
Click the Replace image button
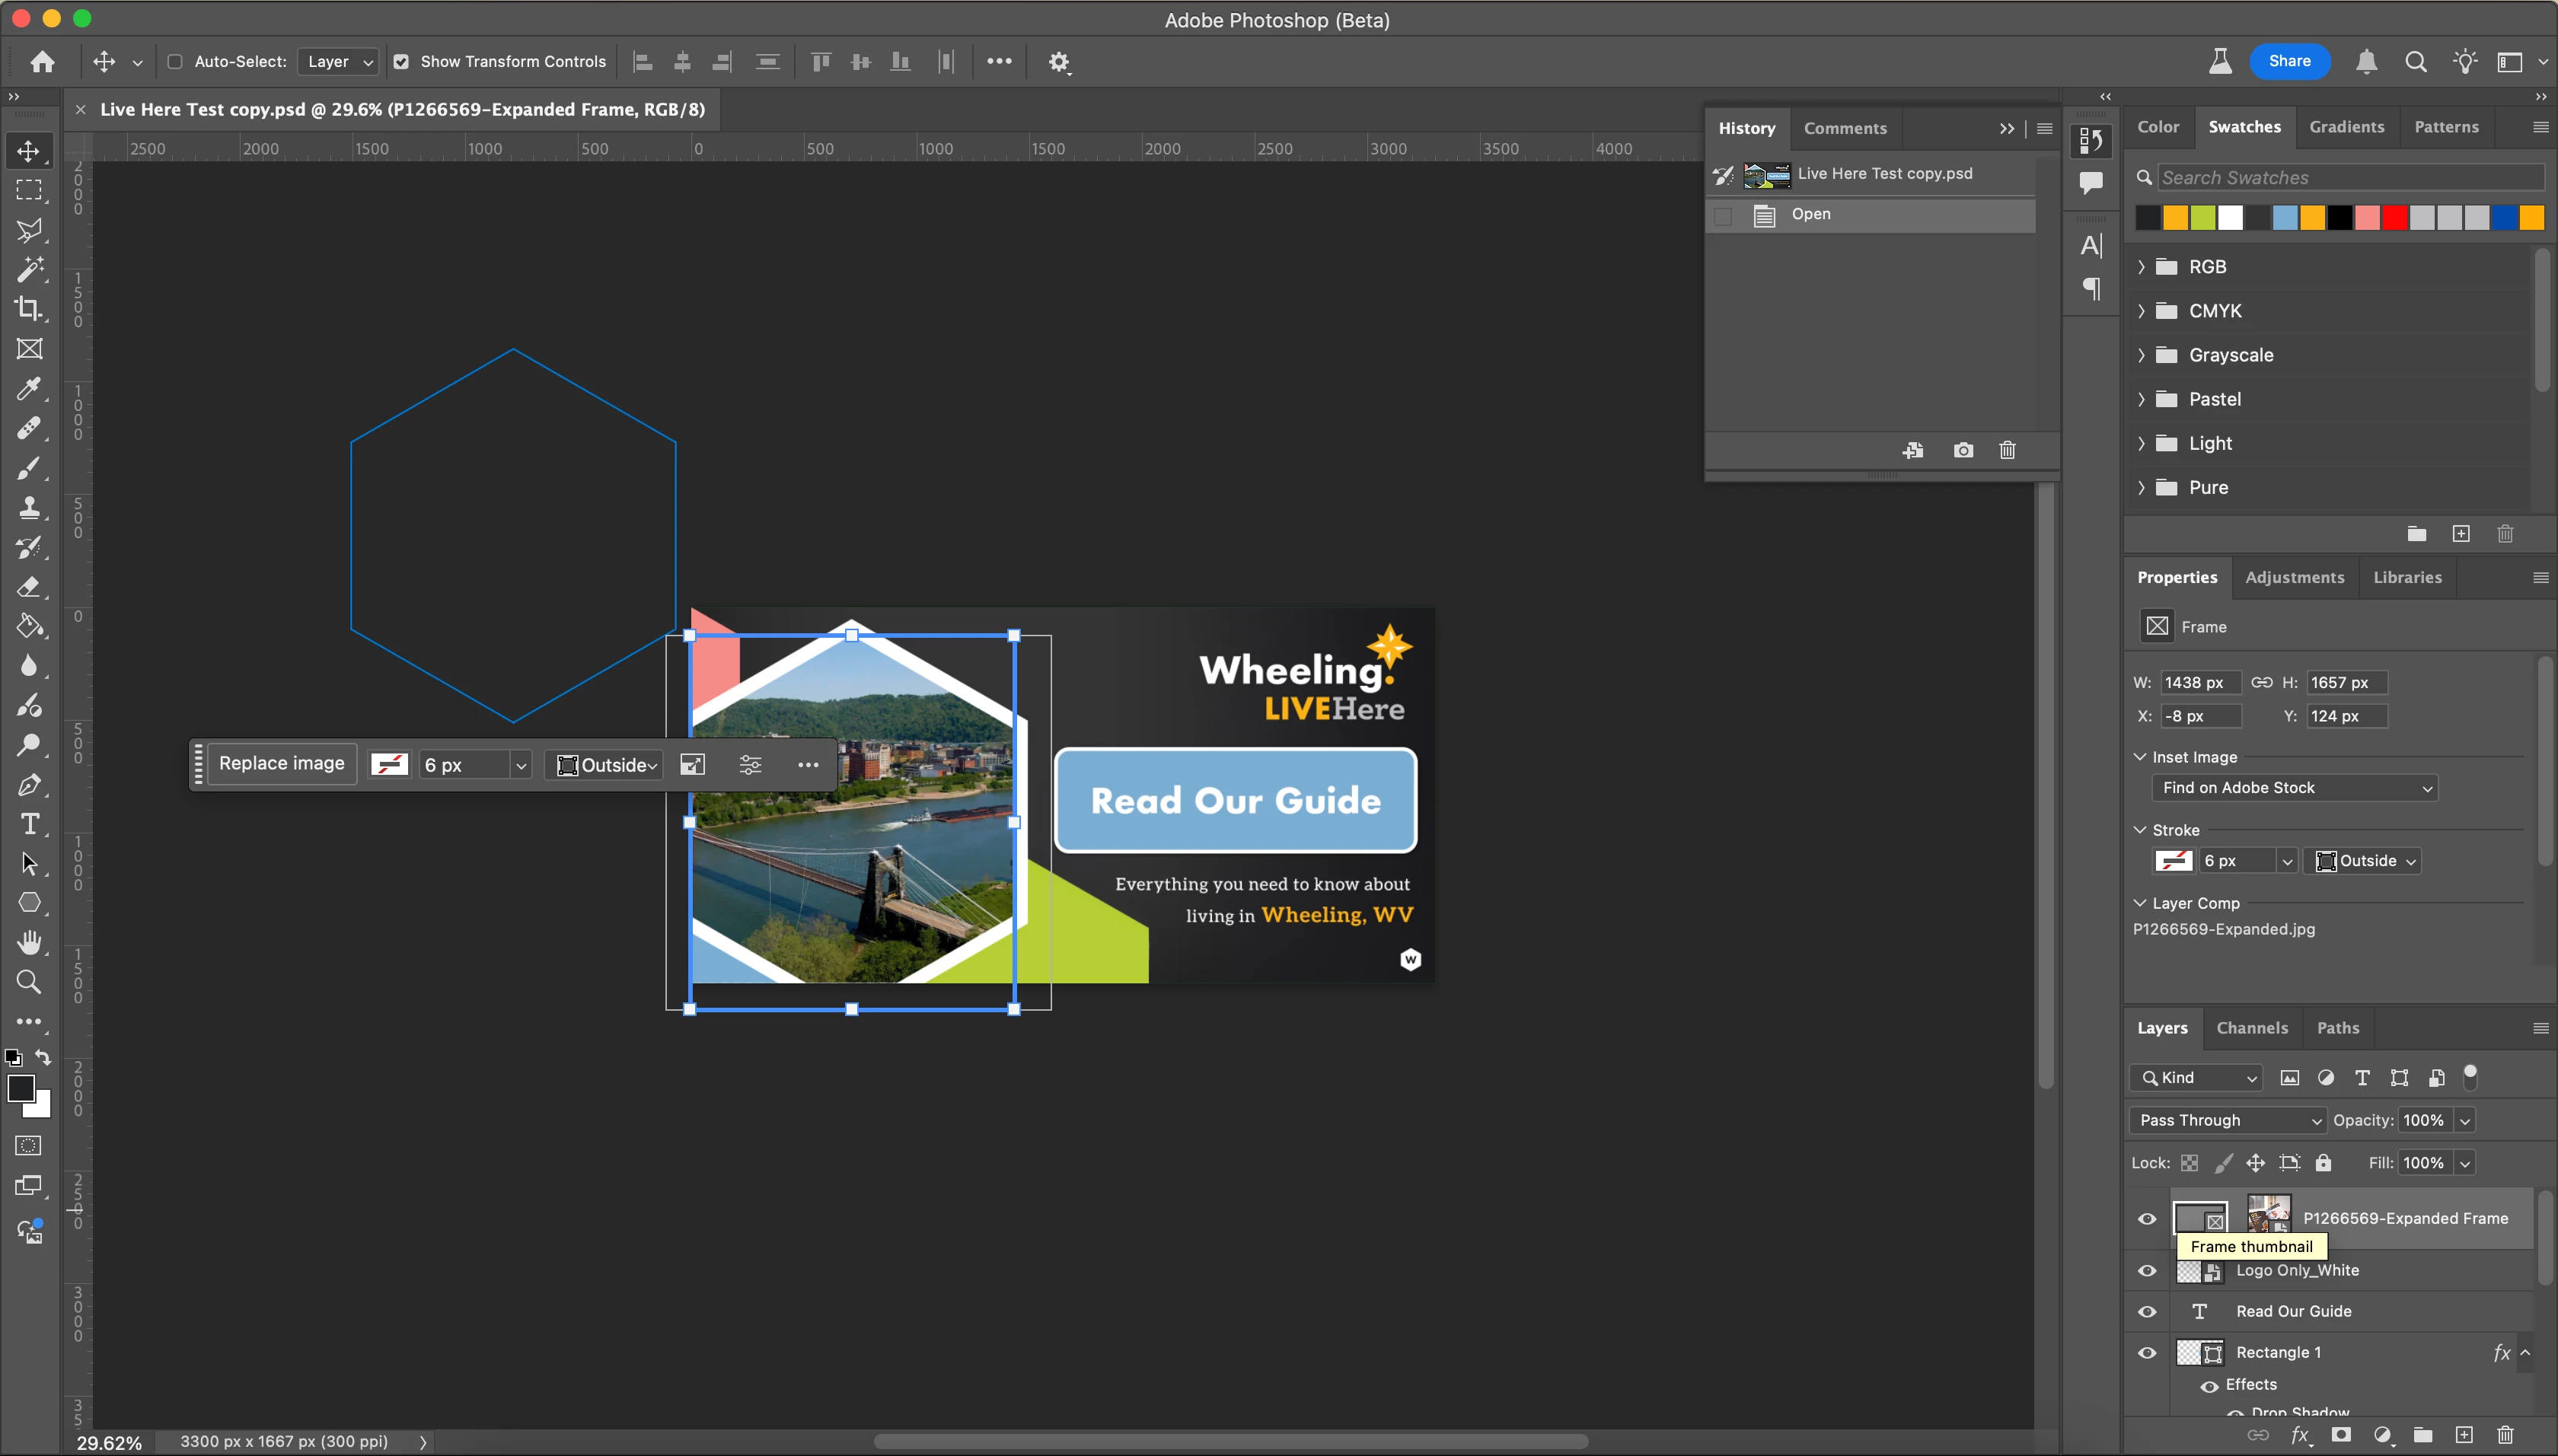pyautogui.click(x=282, y=764)
